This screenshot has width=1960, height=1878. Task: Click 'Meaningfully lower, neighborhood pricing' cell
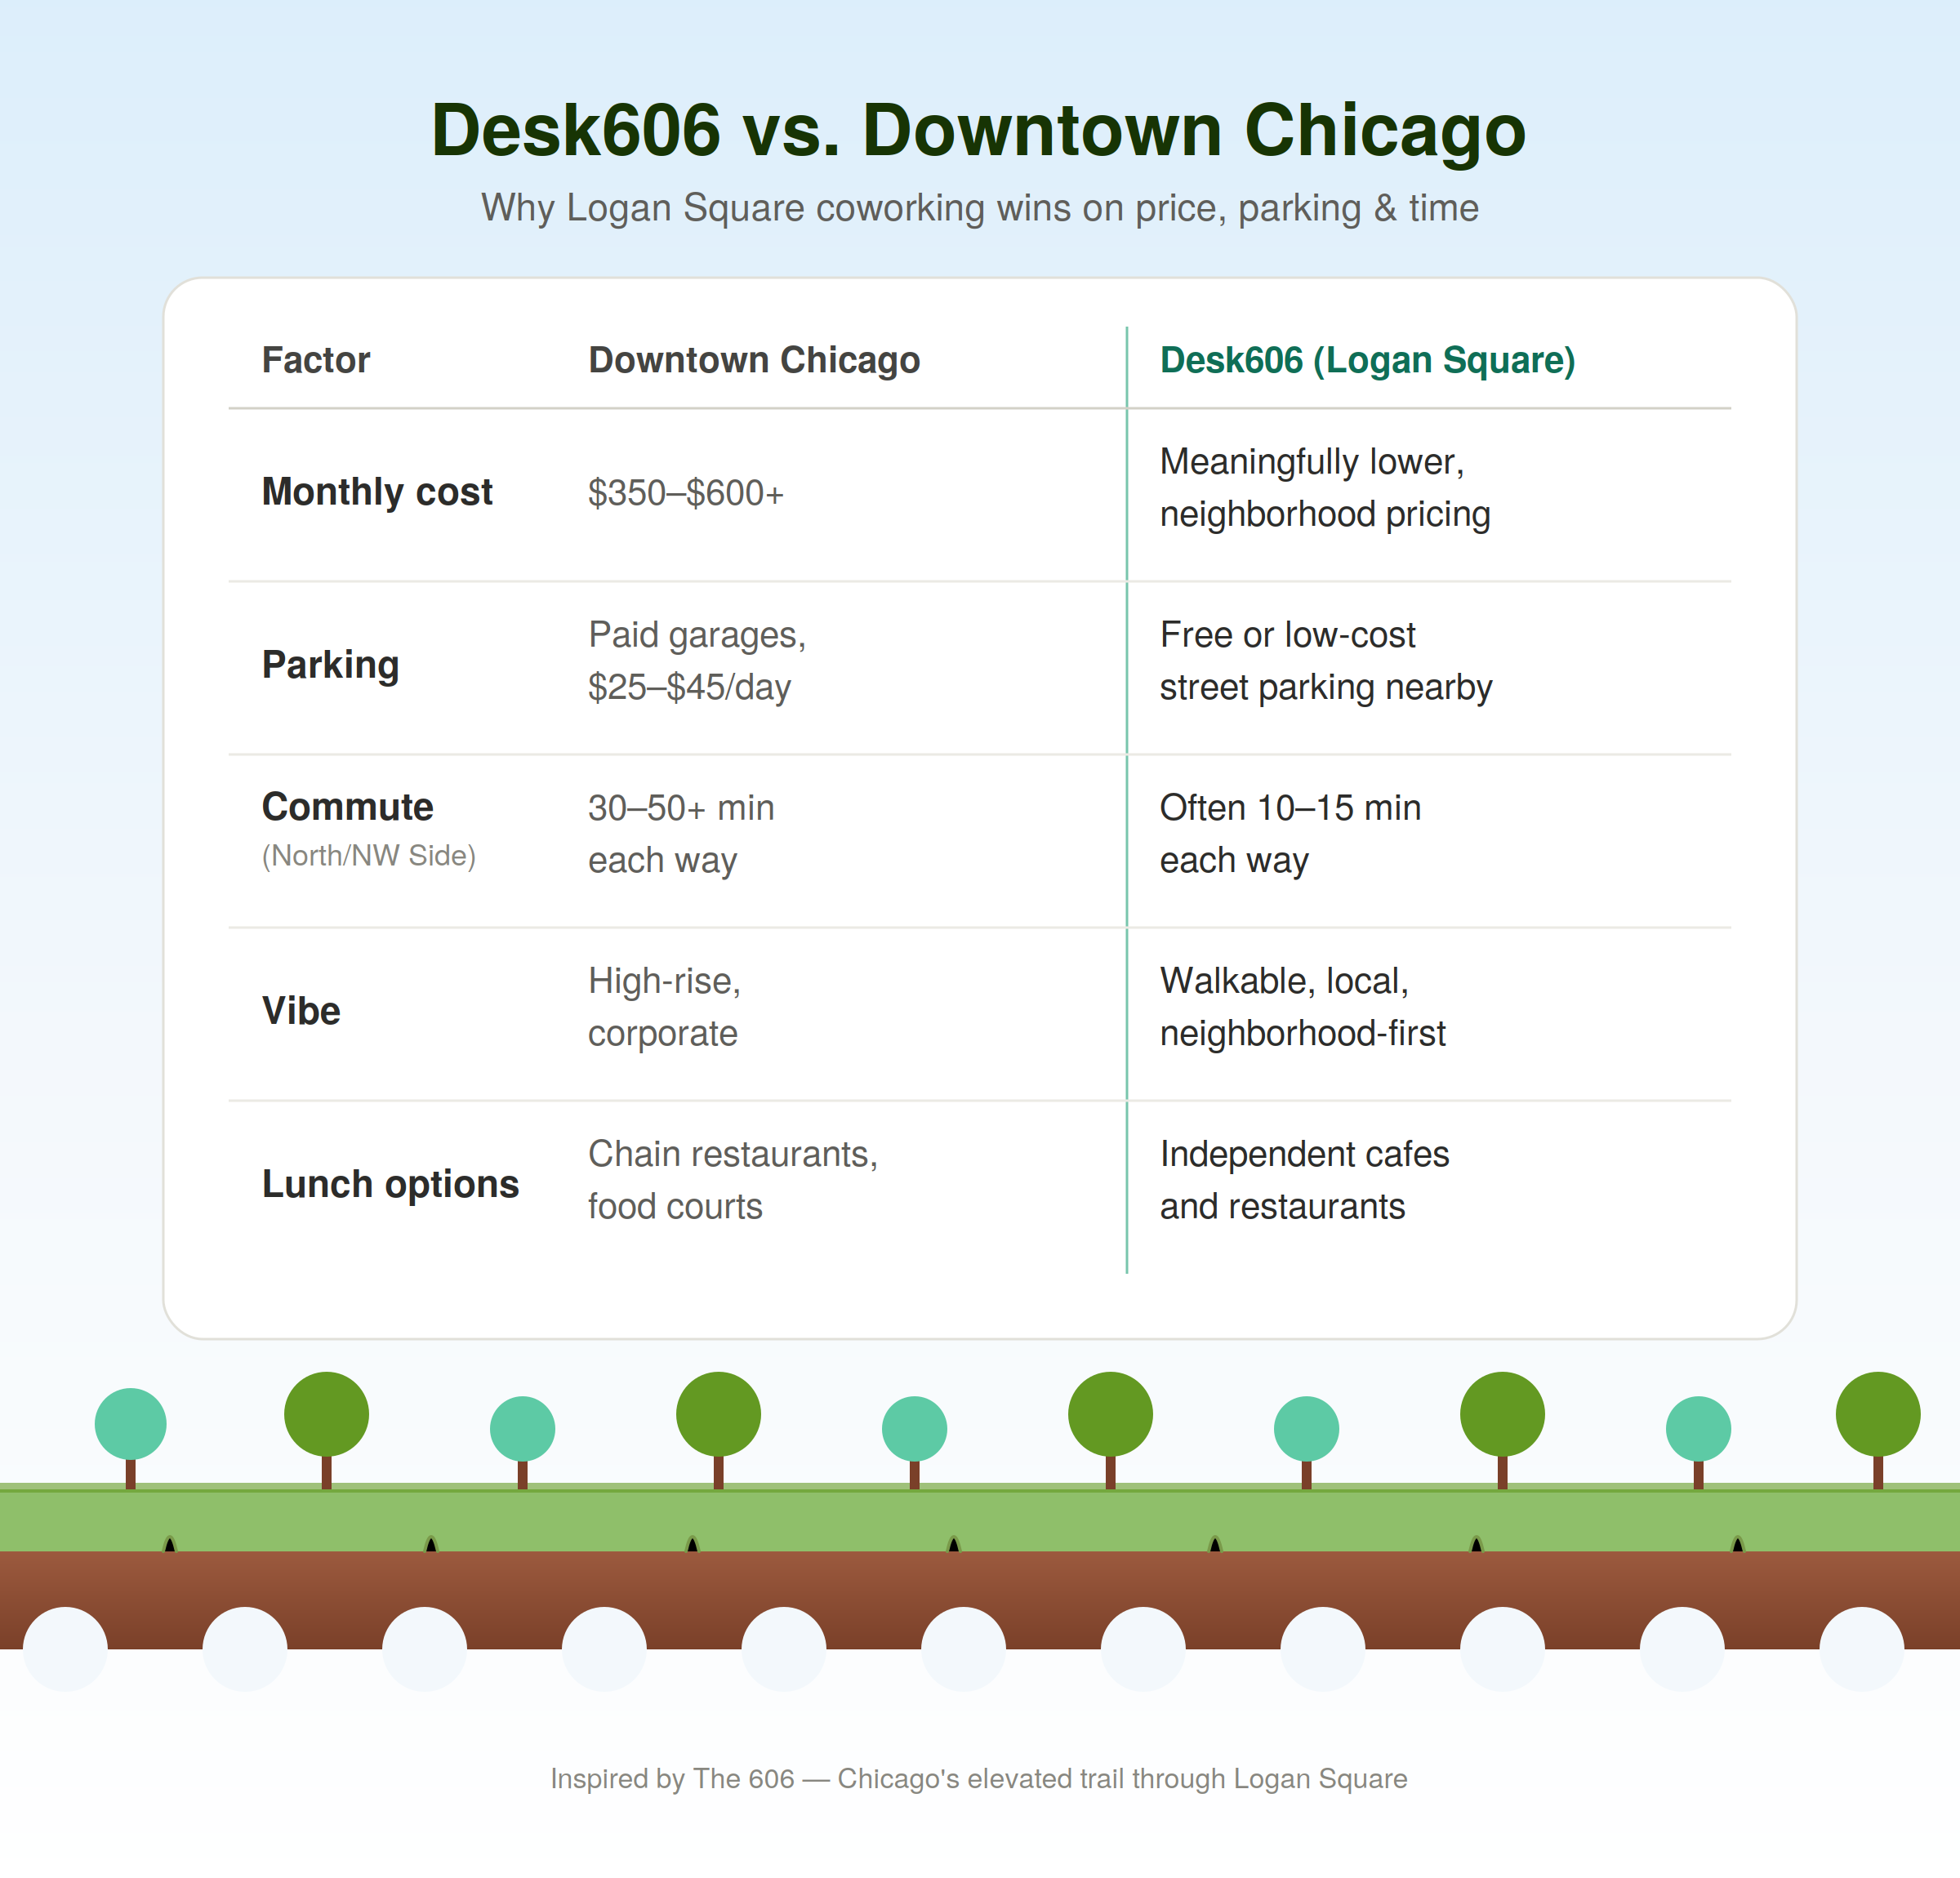point(1325,488)
